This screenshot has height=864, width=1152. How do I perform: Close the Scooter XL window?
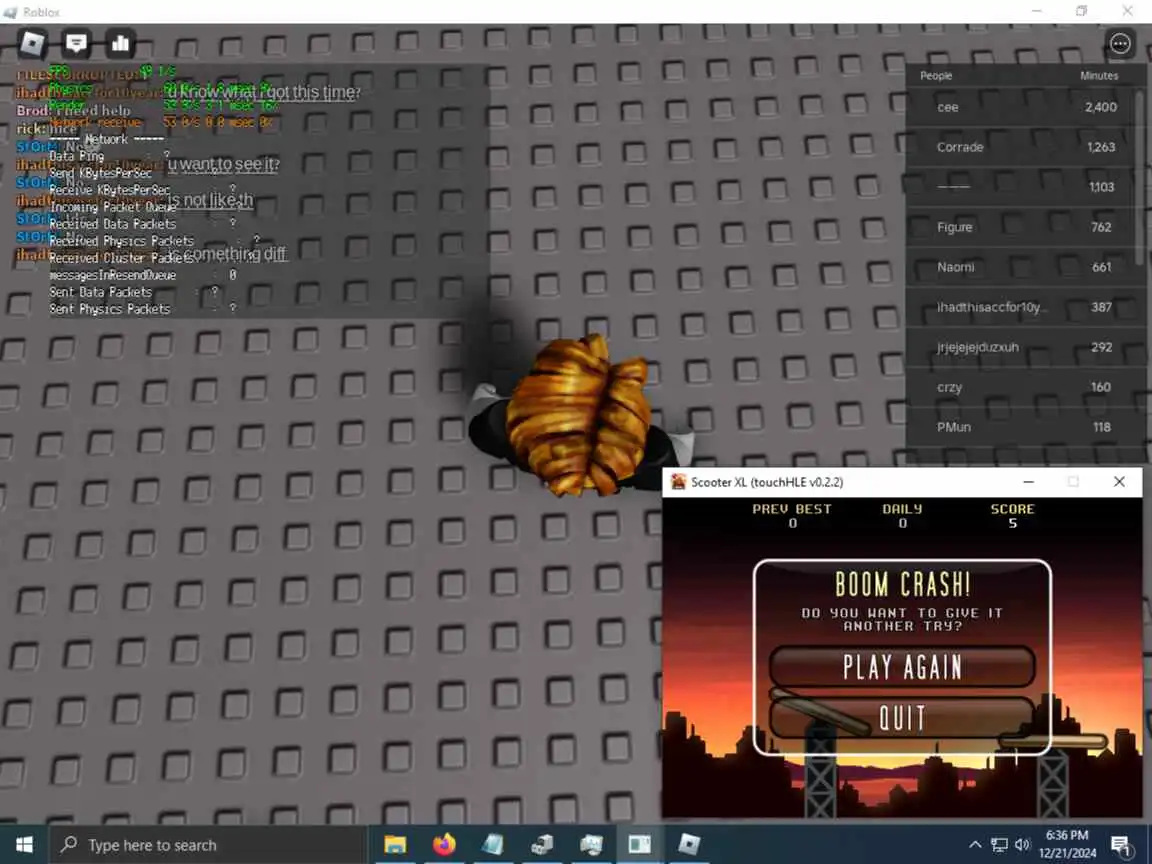pos(1119,482)
